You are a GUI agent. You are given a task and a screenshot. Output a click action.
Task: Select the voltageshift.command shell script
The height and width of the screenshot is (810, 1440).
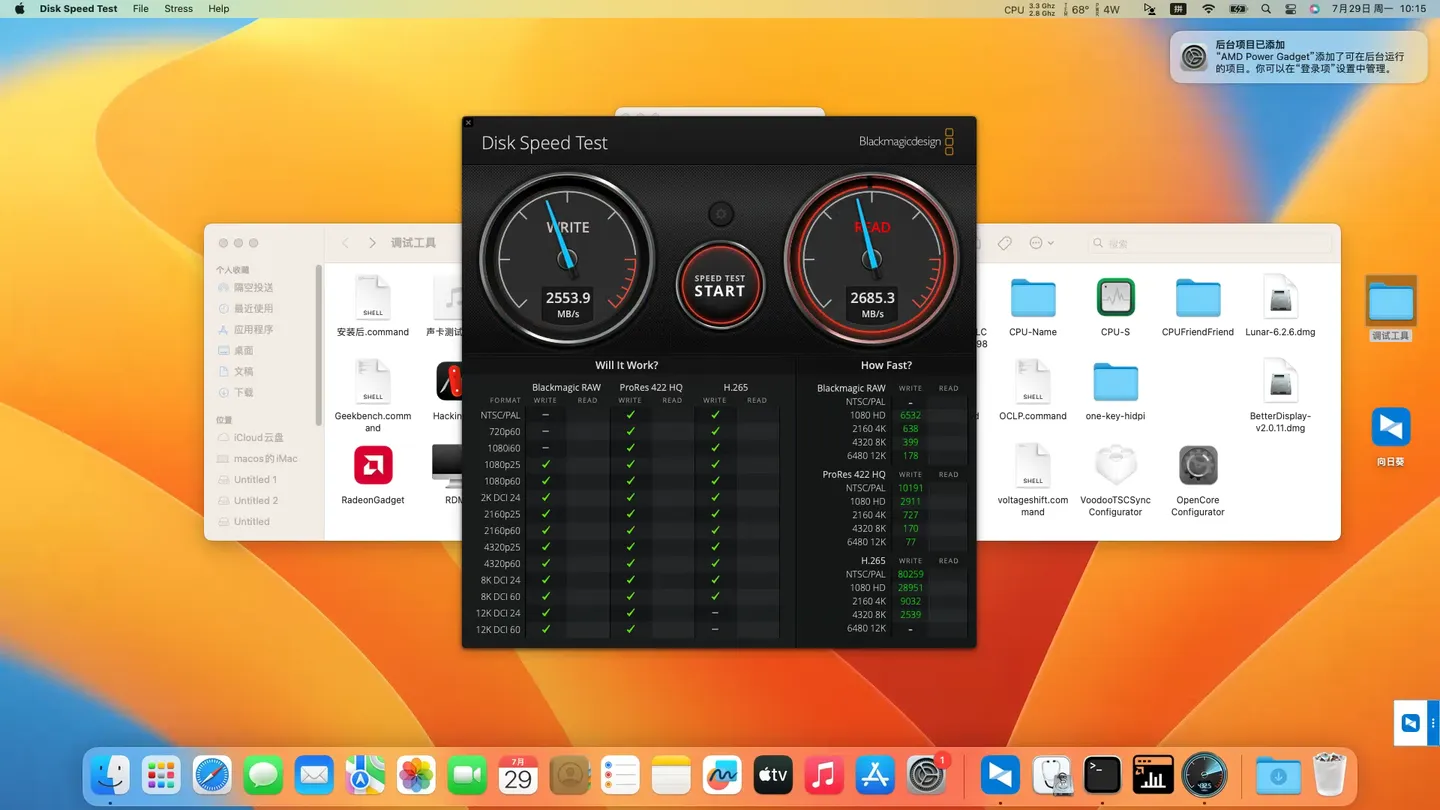pos(1033,465)
